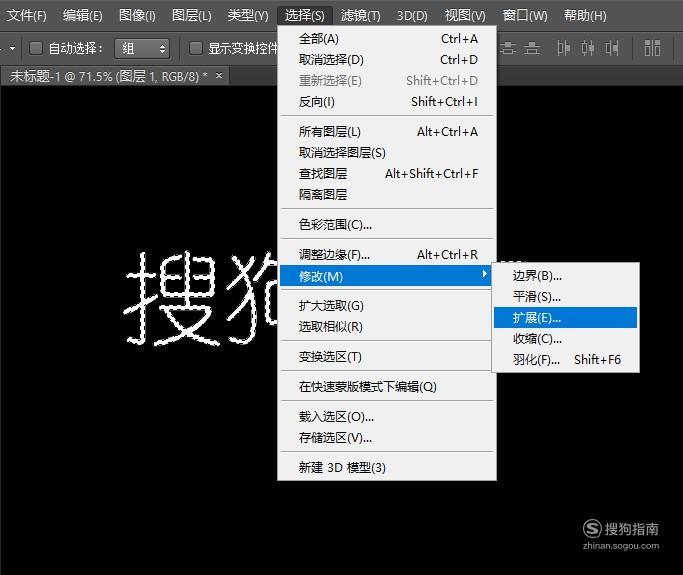The height and width of the screenshot is (575, 683).
Task: Choose 扩大选取(G) menu item
Action: [x=387, y=306]
